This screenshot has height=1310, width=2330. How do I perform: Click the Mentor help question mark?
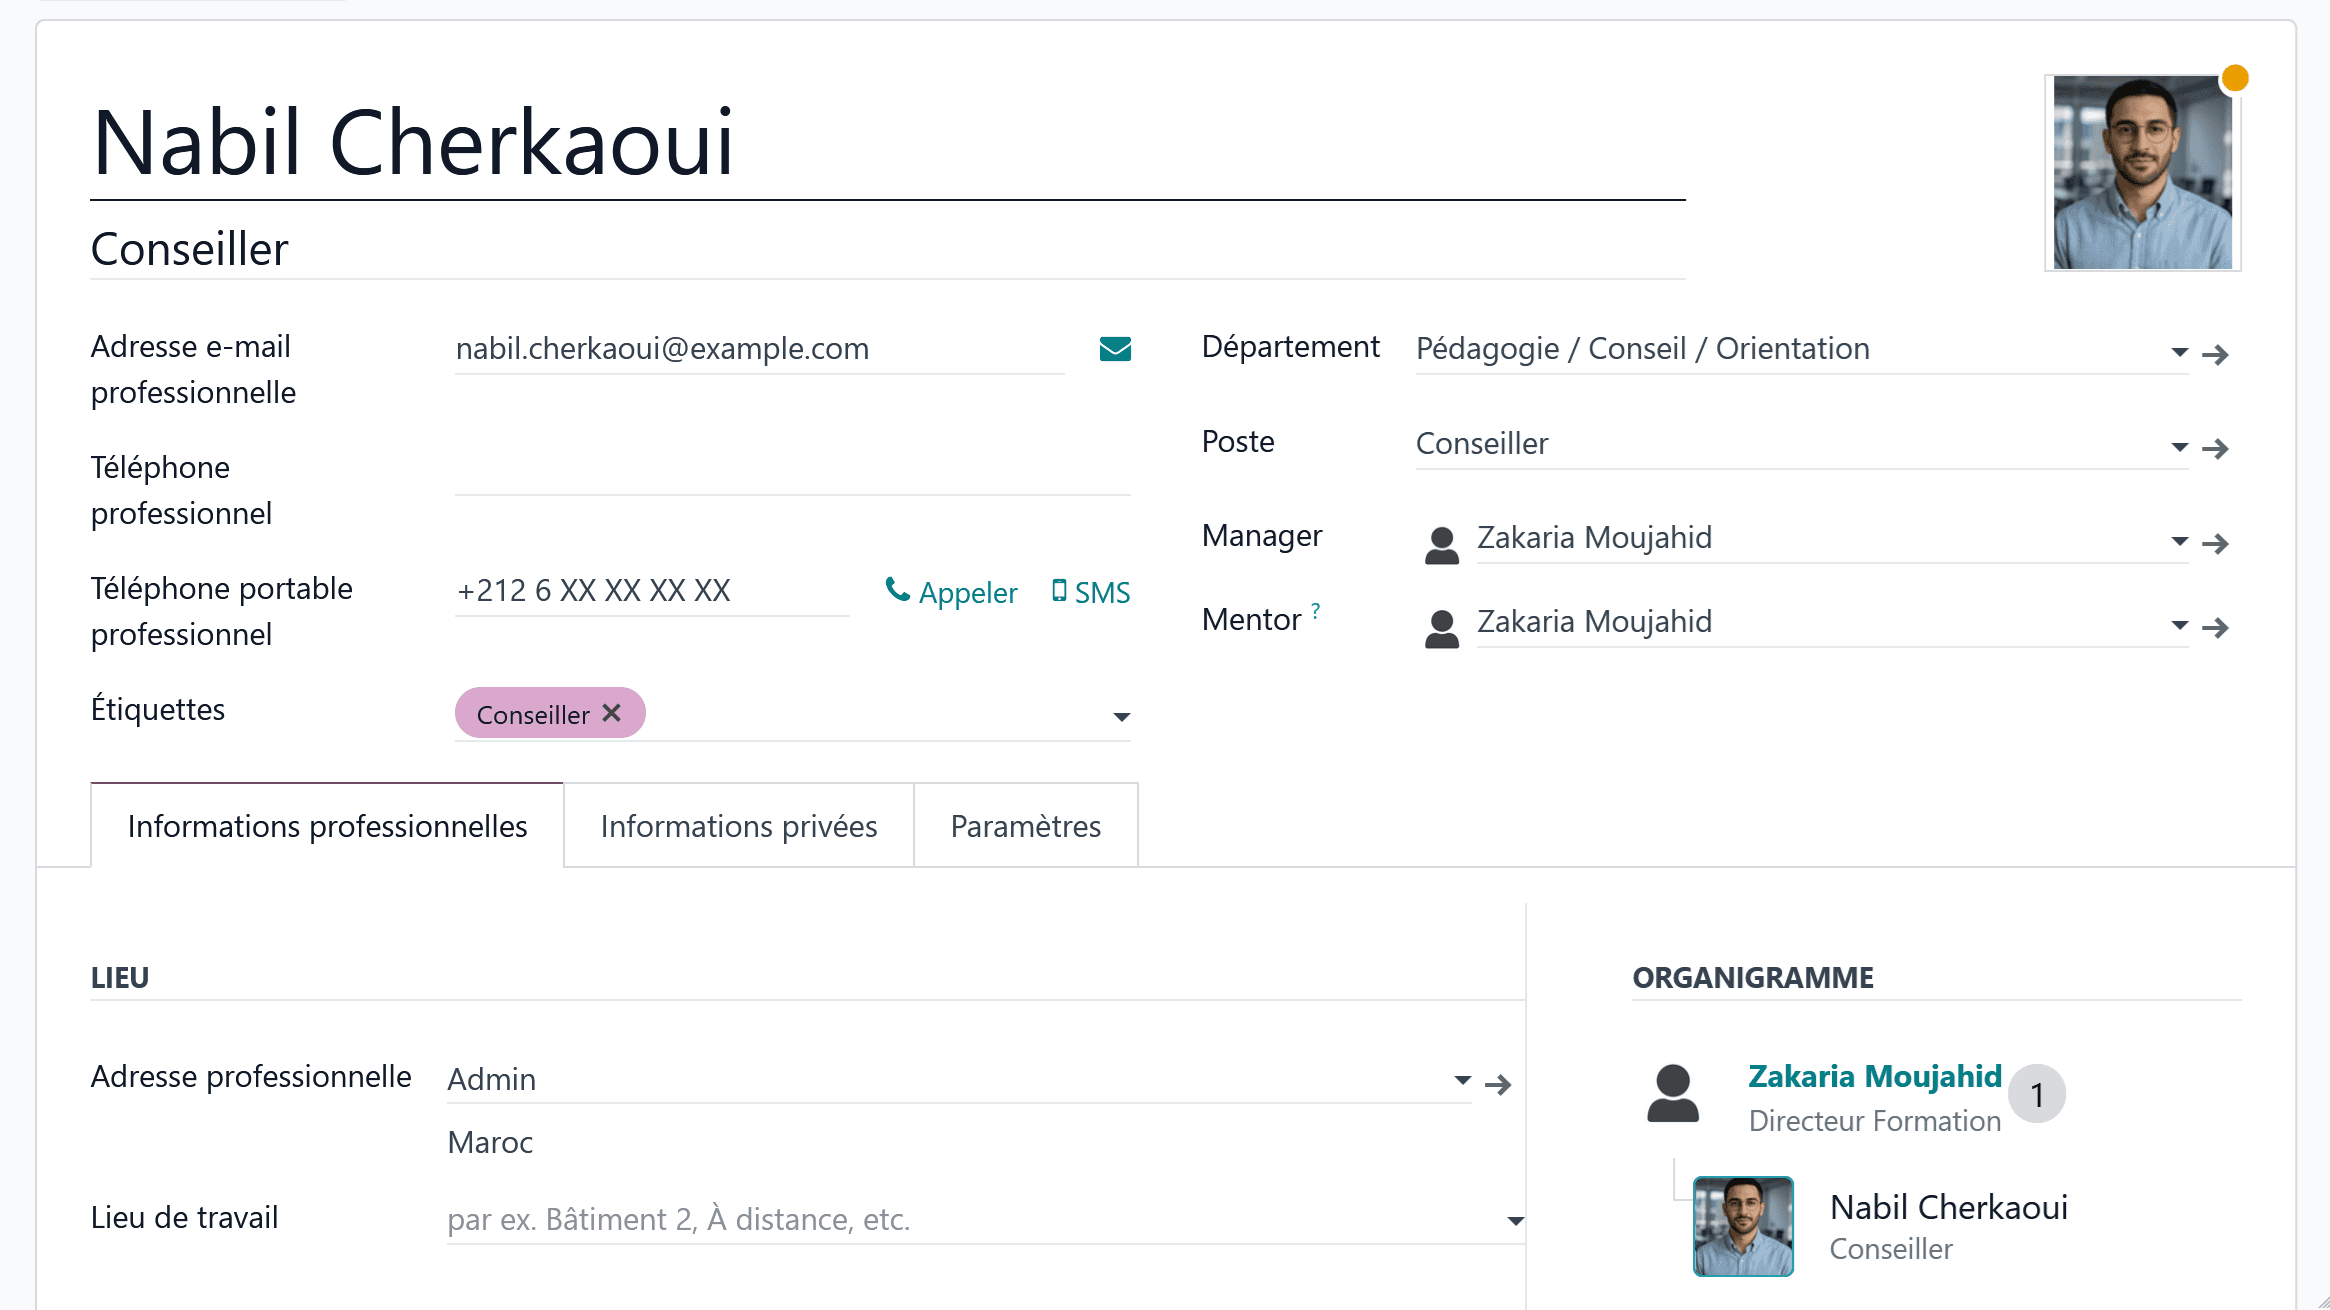pyautogui.click(x=1316, y=609)
